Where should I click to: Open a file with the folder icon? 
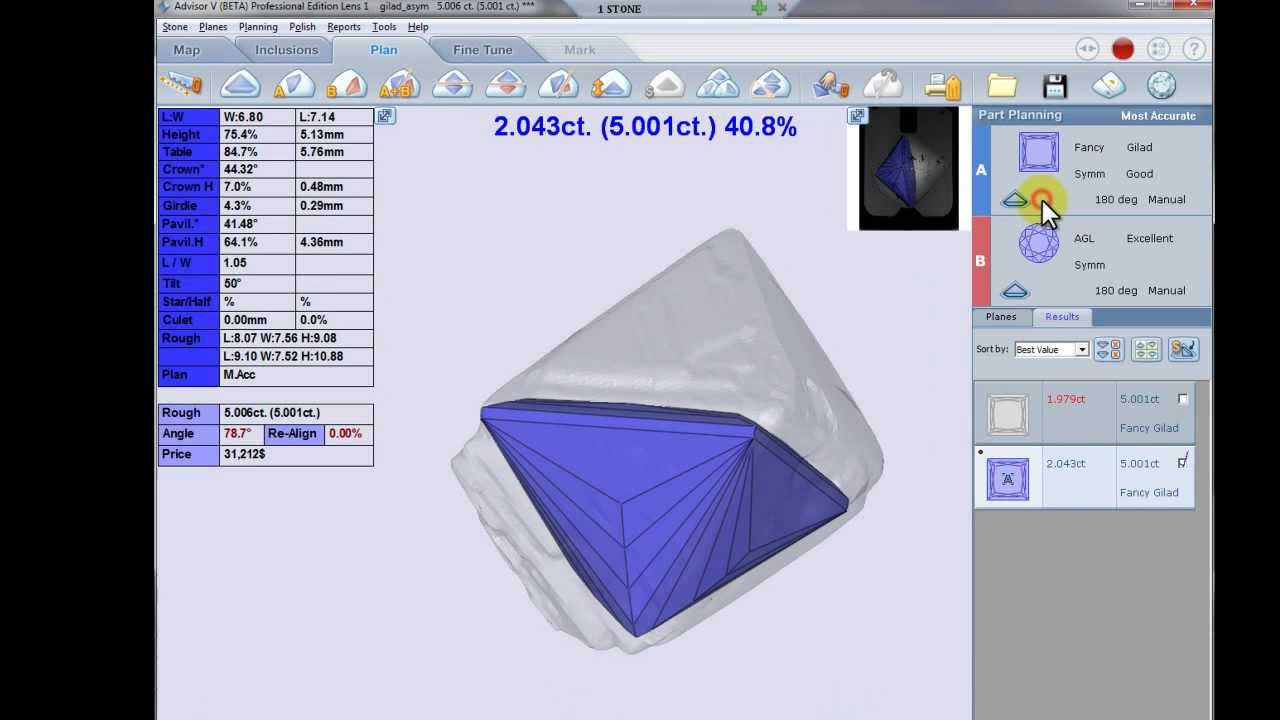click(1002, 85)
